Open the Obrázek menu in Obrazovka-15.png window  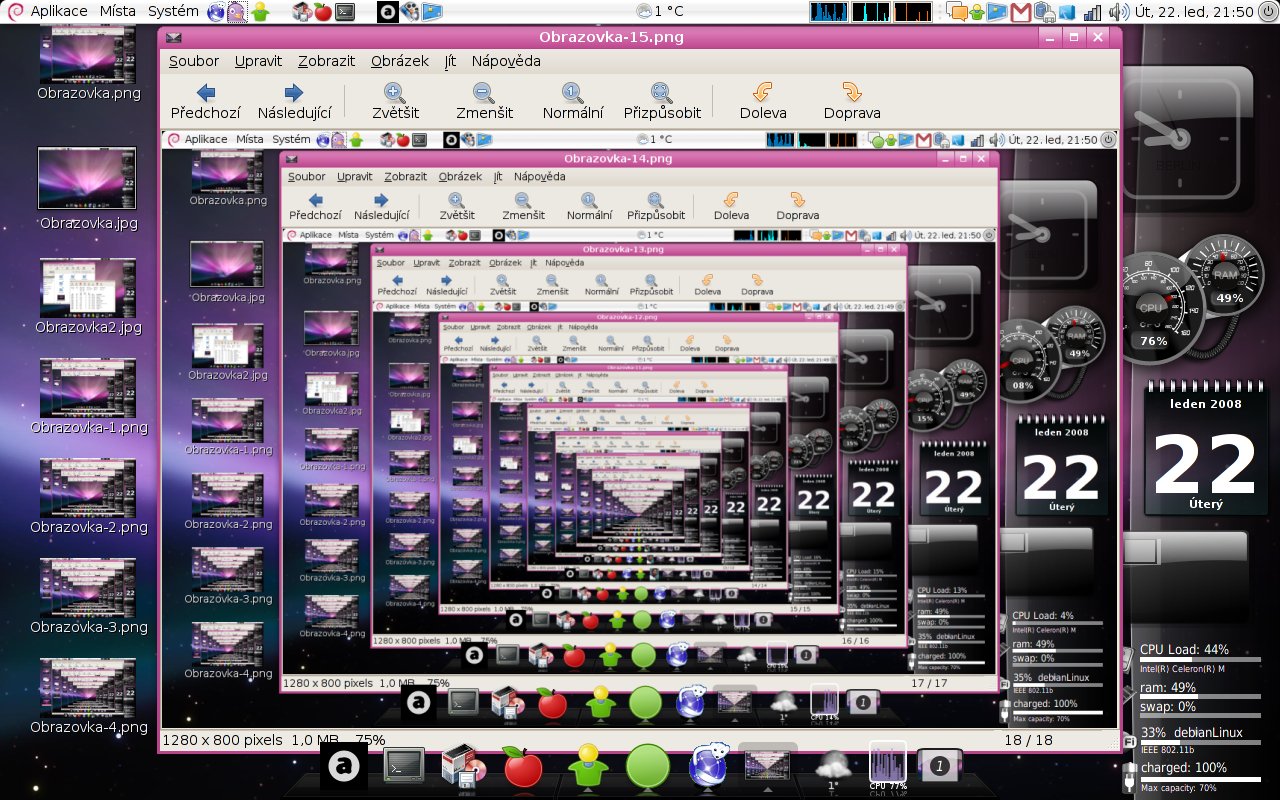400,61
